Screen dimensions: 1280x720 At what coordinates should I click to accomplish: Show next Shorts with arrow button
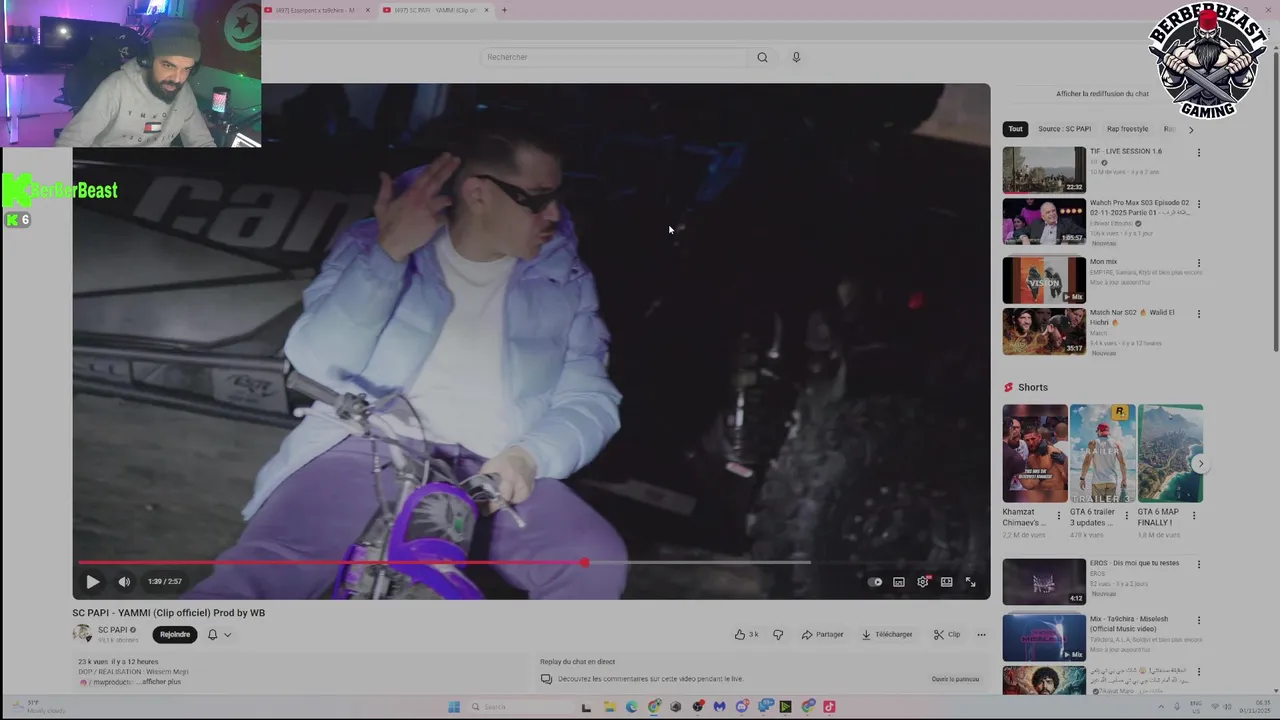point(1200,464)
